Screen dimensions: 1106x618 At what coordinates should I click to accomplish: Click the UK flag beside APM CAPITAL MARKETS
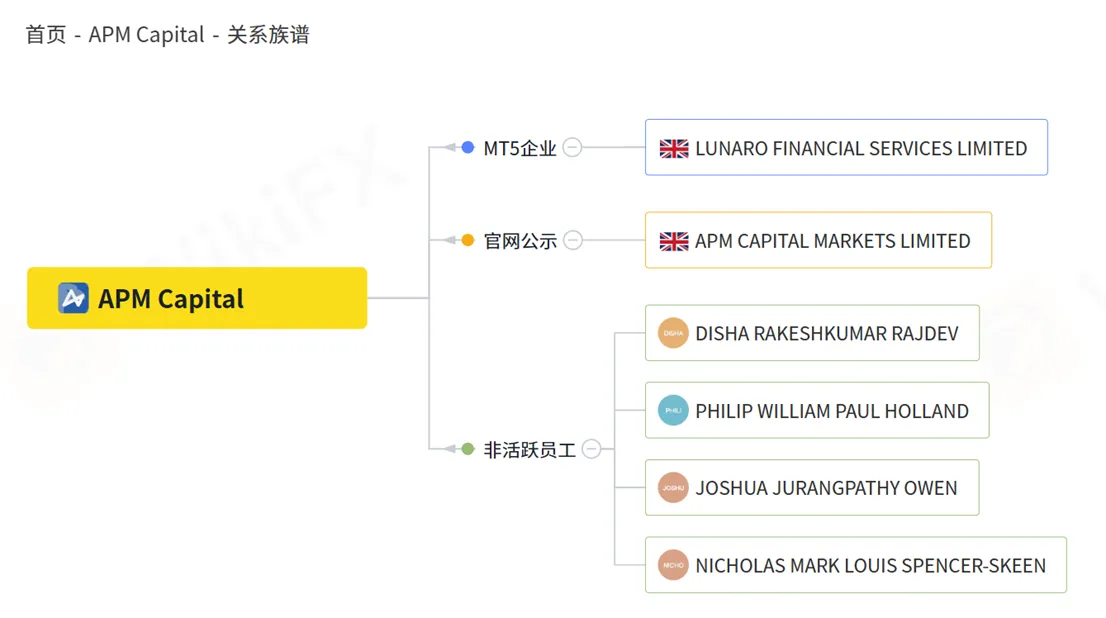coord(674,241)
